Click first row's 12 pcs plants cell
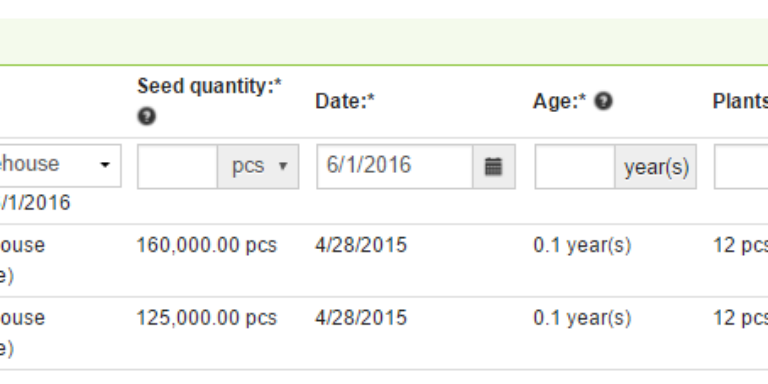 pyautogui.click(x=740, y=245)
